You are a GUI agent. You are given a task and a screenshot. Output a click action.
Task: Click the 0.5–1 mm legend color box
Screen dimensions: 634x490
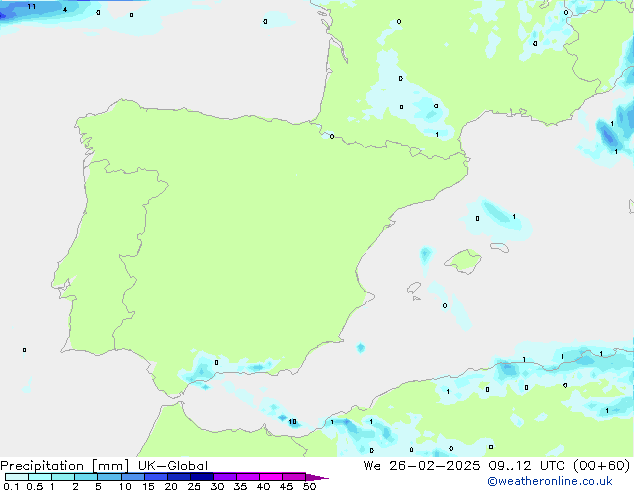(40, 477)
